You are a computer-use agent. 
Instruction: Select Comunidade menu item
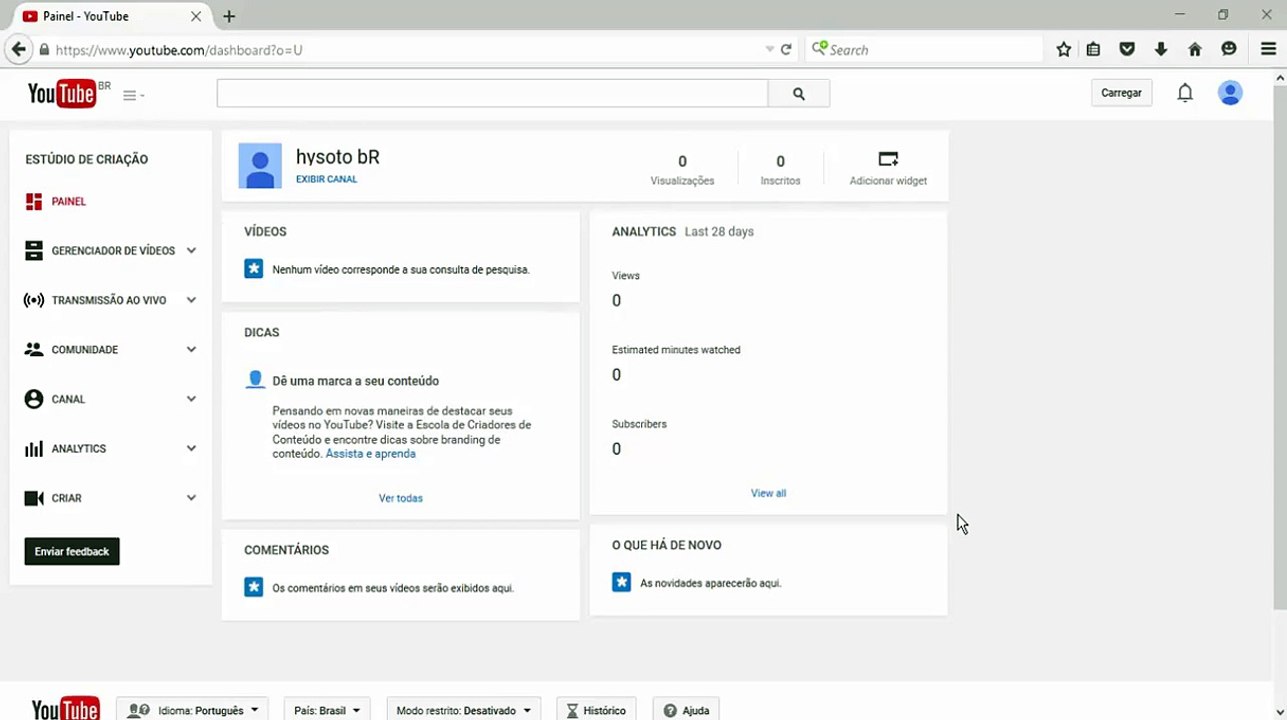tap(85, 350)
